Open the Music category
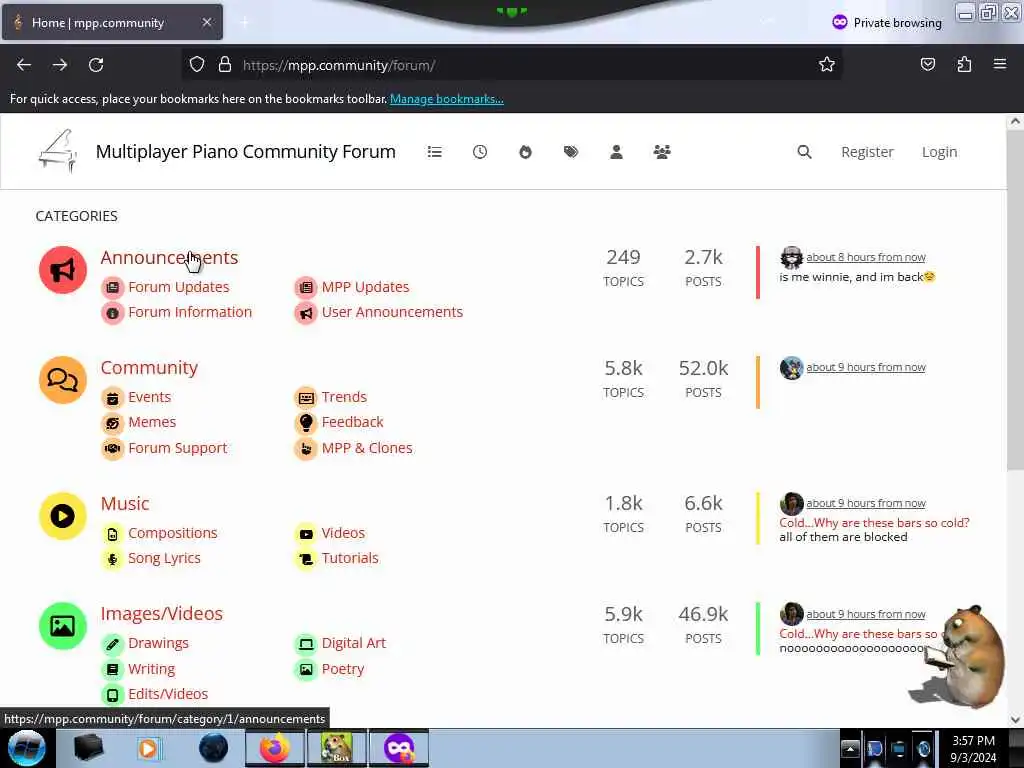This screenshot has width=1024, height=768. (125, 504)
